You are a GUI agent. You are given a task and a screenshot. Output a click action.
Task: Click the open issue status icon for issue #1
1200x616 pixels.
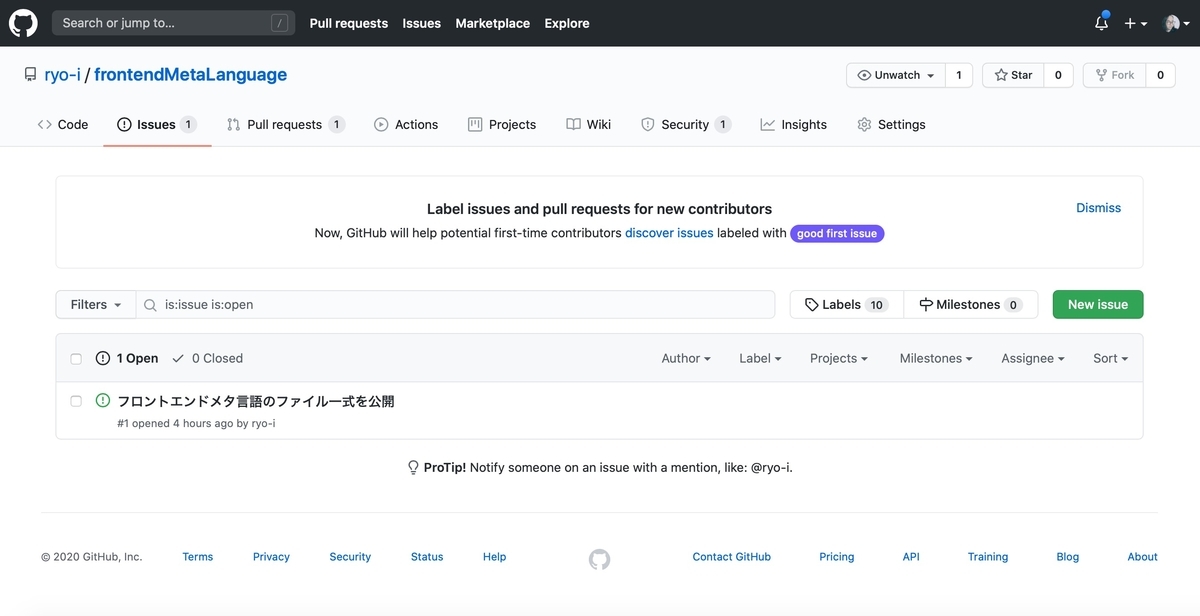(x=103, y=401)
